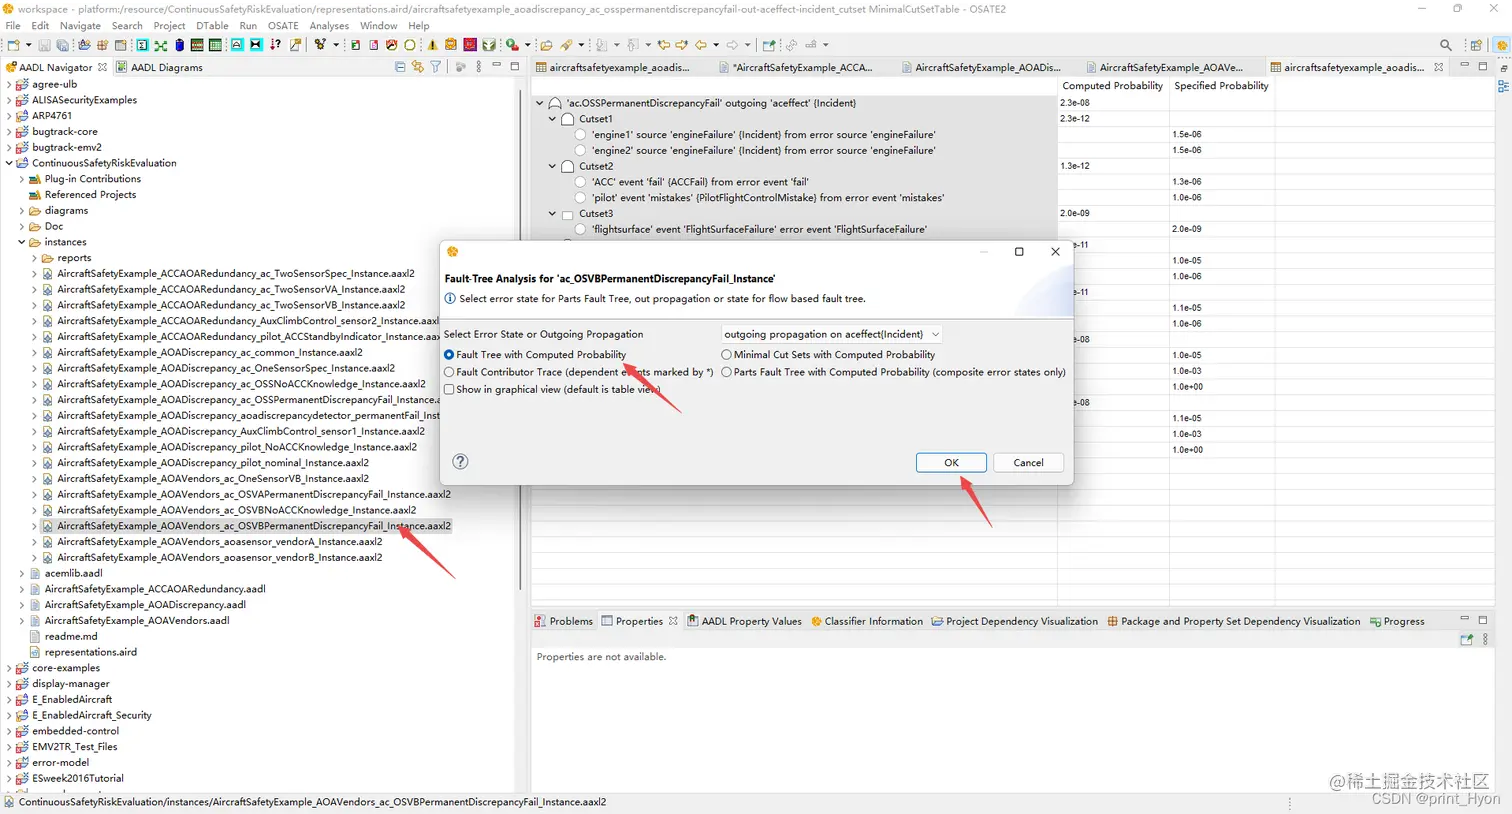Screen dimensions: 1512x814
Task: Click the help question mark icon in dialog
Action: point(460,461)
